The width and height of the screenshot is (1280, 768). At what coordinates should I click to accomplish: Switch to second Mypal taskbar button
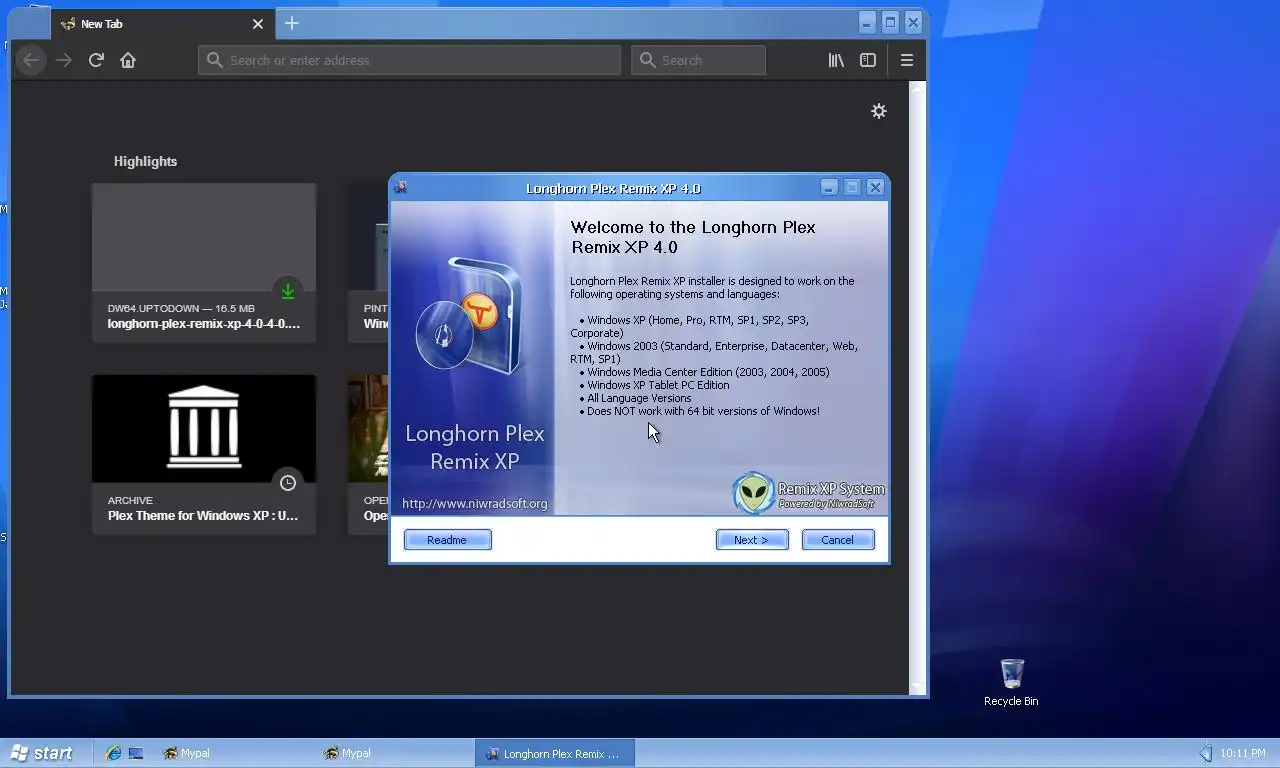[394, 753]
